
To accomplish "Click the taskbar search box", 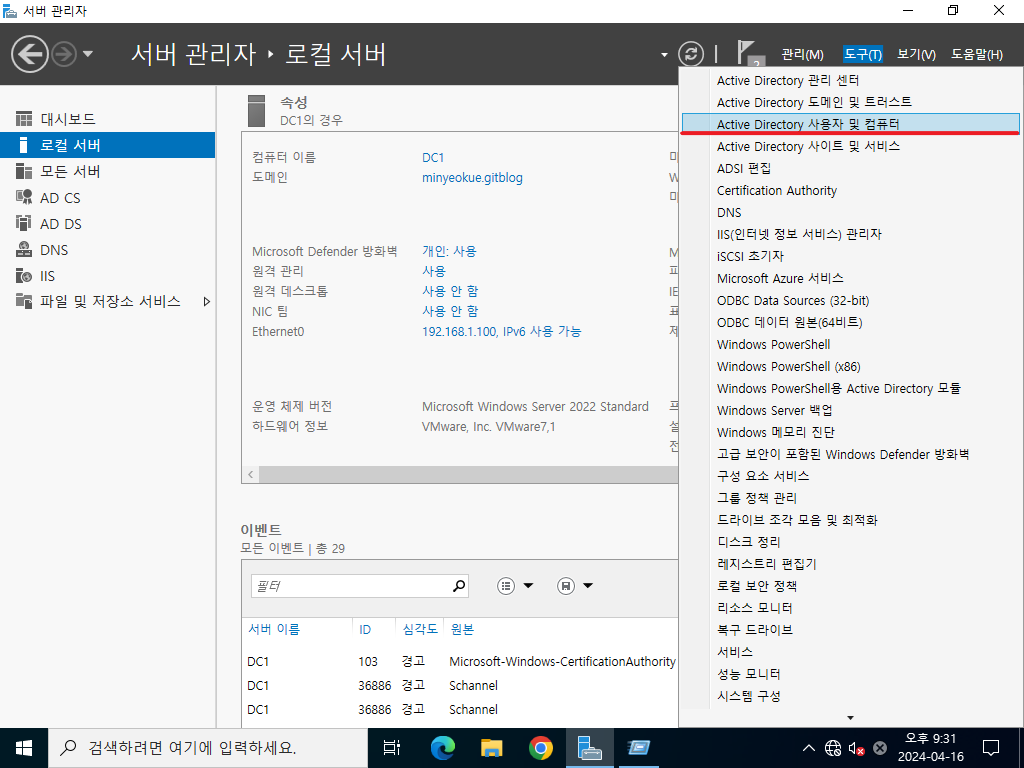I will (x=208, y=748).
